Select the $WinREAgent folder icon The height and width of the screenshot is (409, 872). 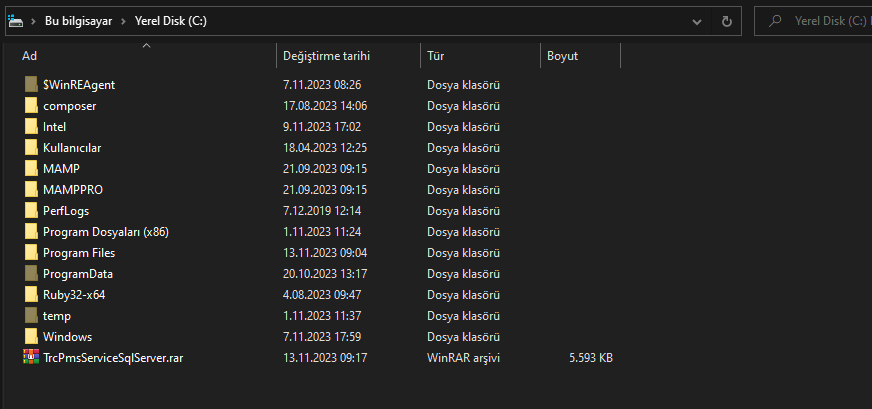31,85
